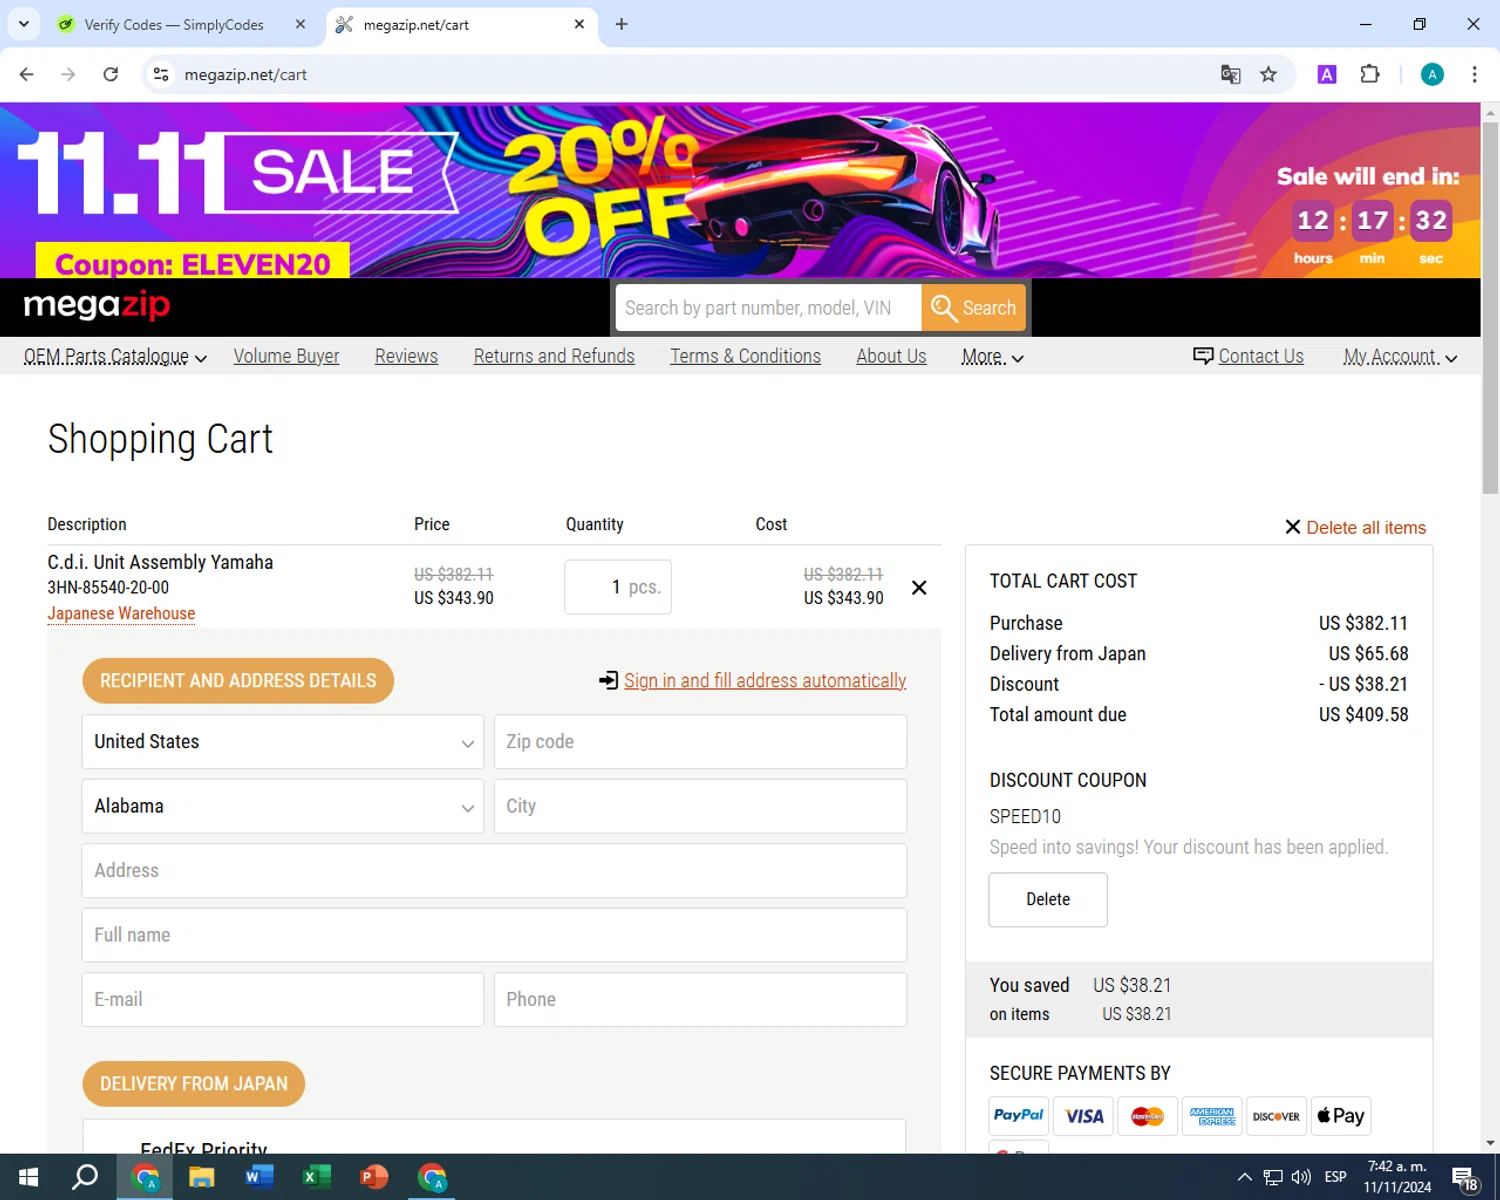This screenshot has width=1500, height=1200.
Task: Open the United States country dropdown
Action: tap(283, 742)
